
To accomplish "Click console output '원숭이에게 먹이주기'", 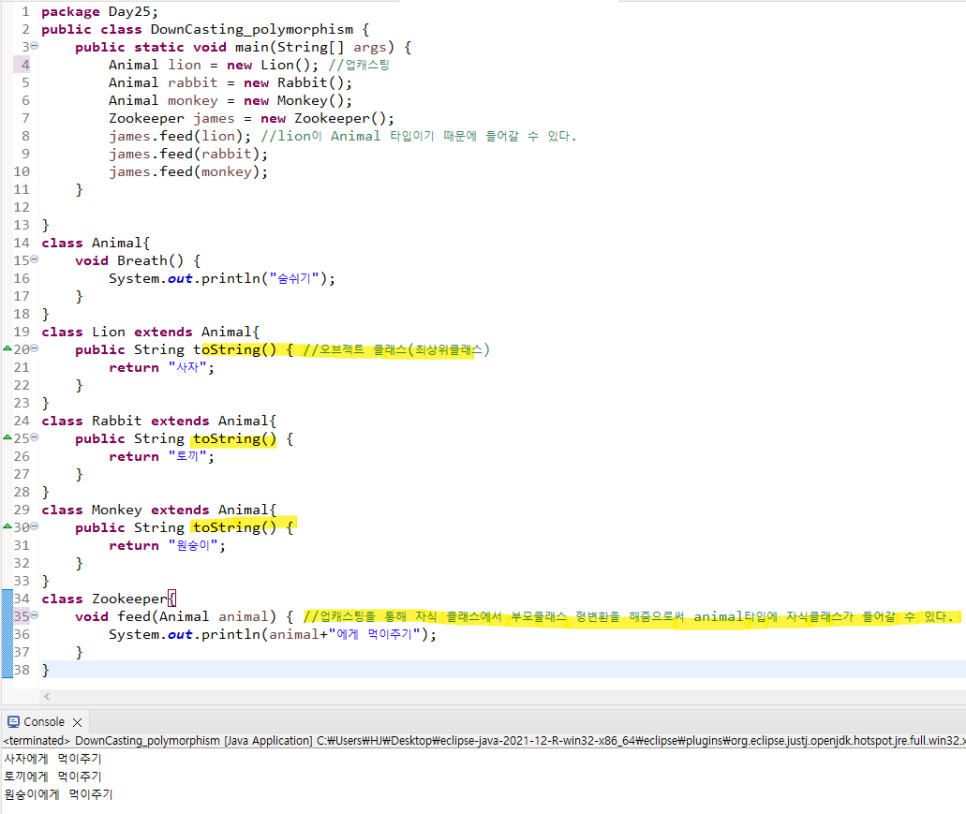I will 59,794.
